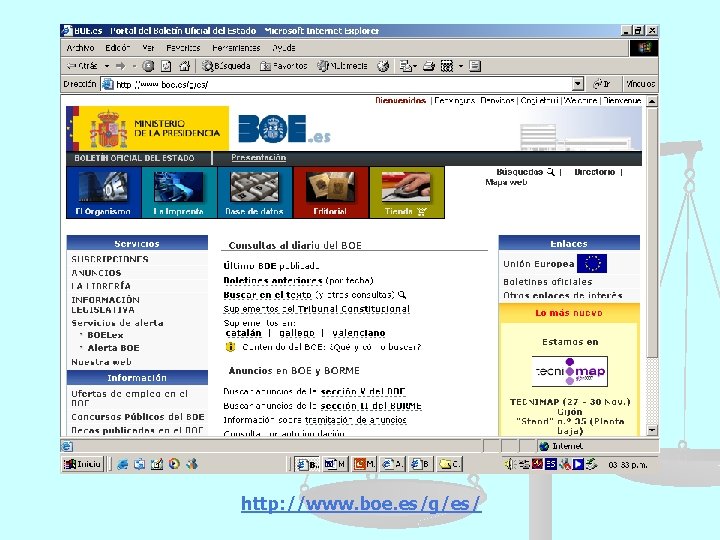The height and width of the screenshot is (540, 720).
Task: Click the Ir (Go) button
Action: point(602,84)
